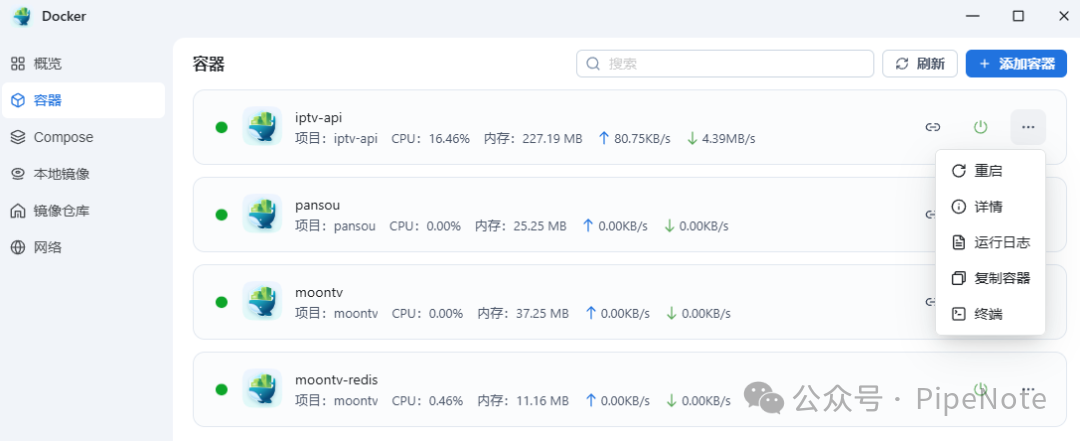Open the three-dots menu for iptv-api

coord(1028,127)
